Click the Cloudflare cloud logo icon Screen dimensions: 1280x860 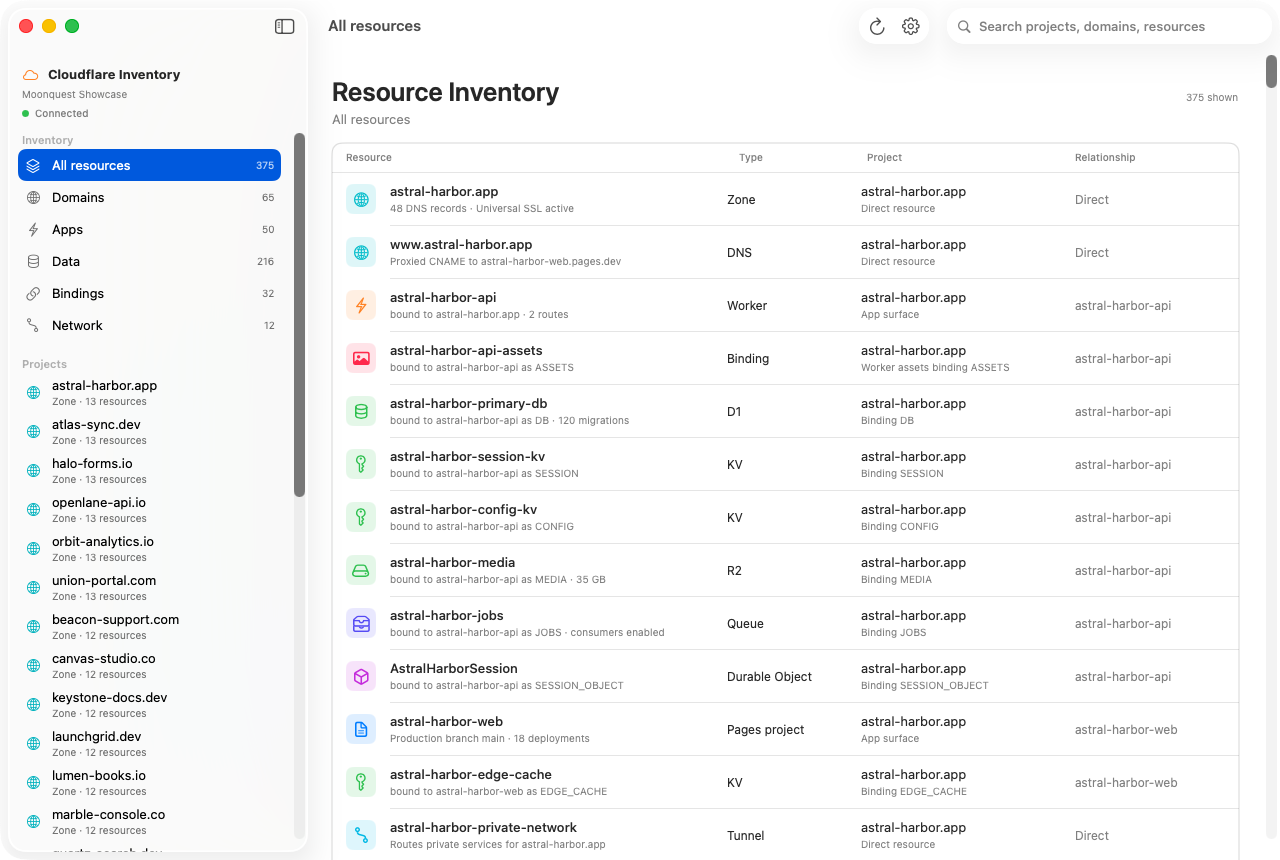[x=31, y=75]
